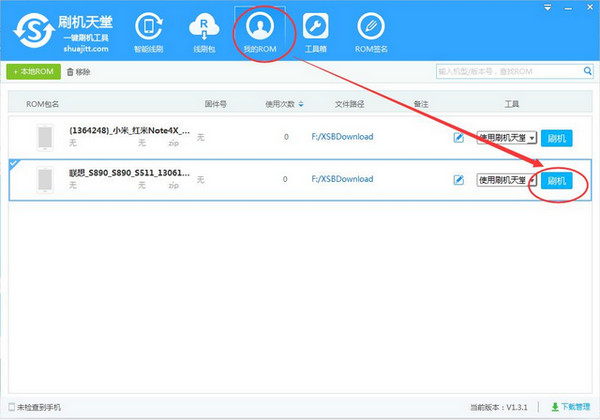Click the 刷机天堂 logo icon
This screenshot has width=600, height=420.
(x=34, y=31)
